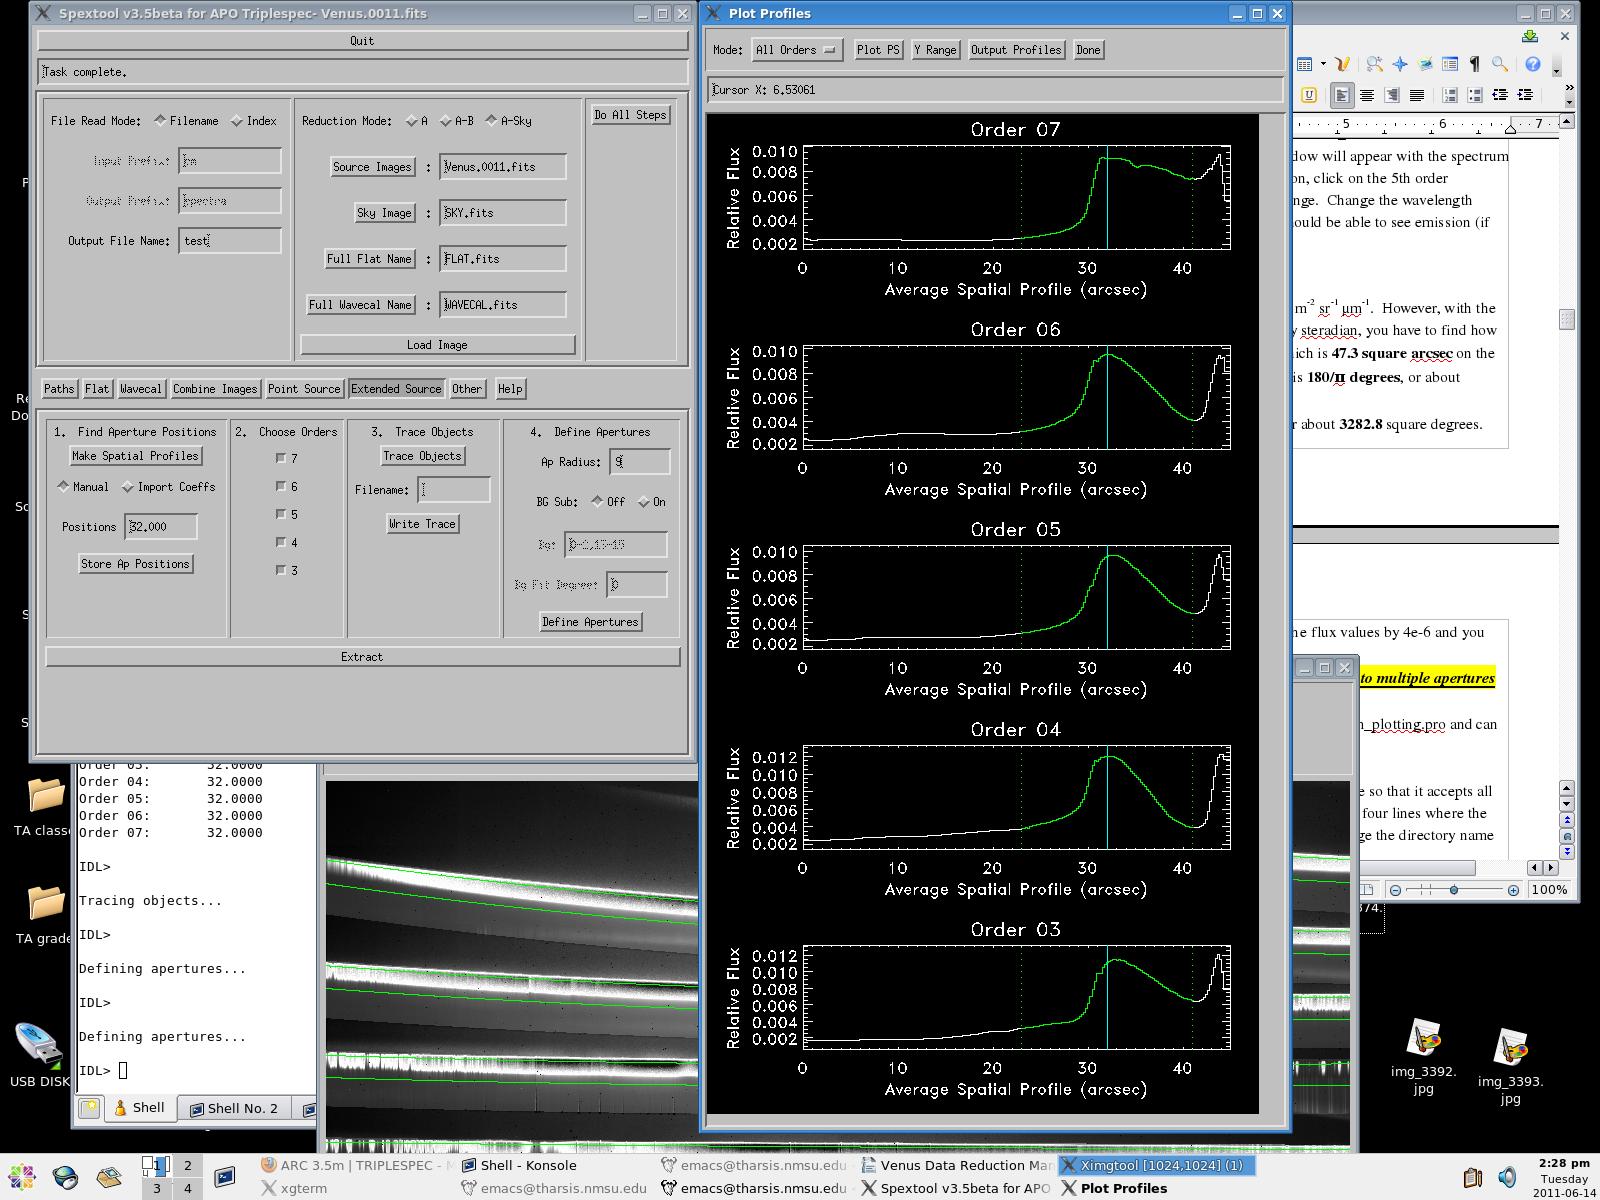Open the CentOS application menu icon

coord(21,1176)
